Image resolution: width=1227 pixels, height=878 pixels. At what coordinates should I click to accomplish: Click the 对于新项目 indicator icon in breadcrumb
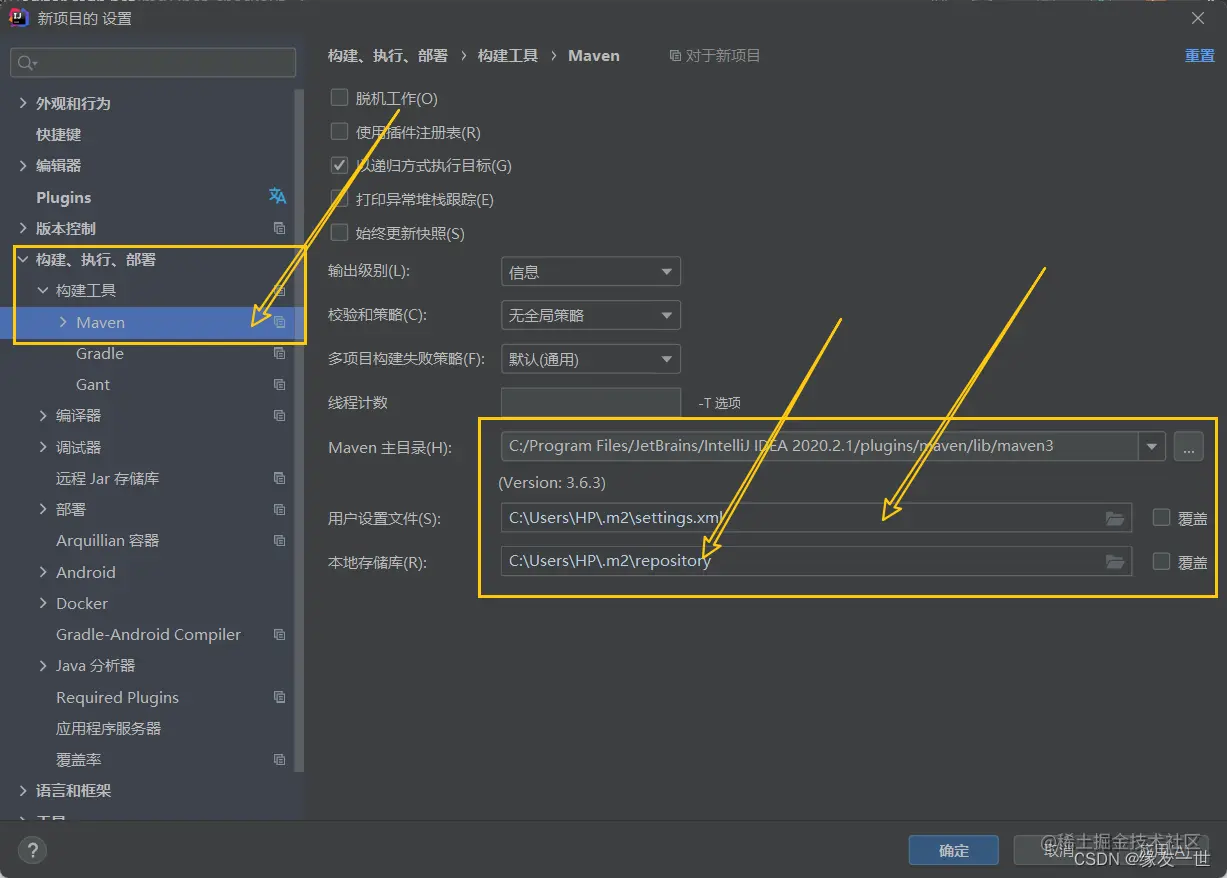coord(675,56)
